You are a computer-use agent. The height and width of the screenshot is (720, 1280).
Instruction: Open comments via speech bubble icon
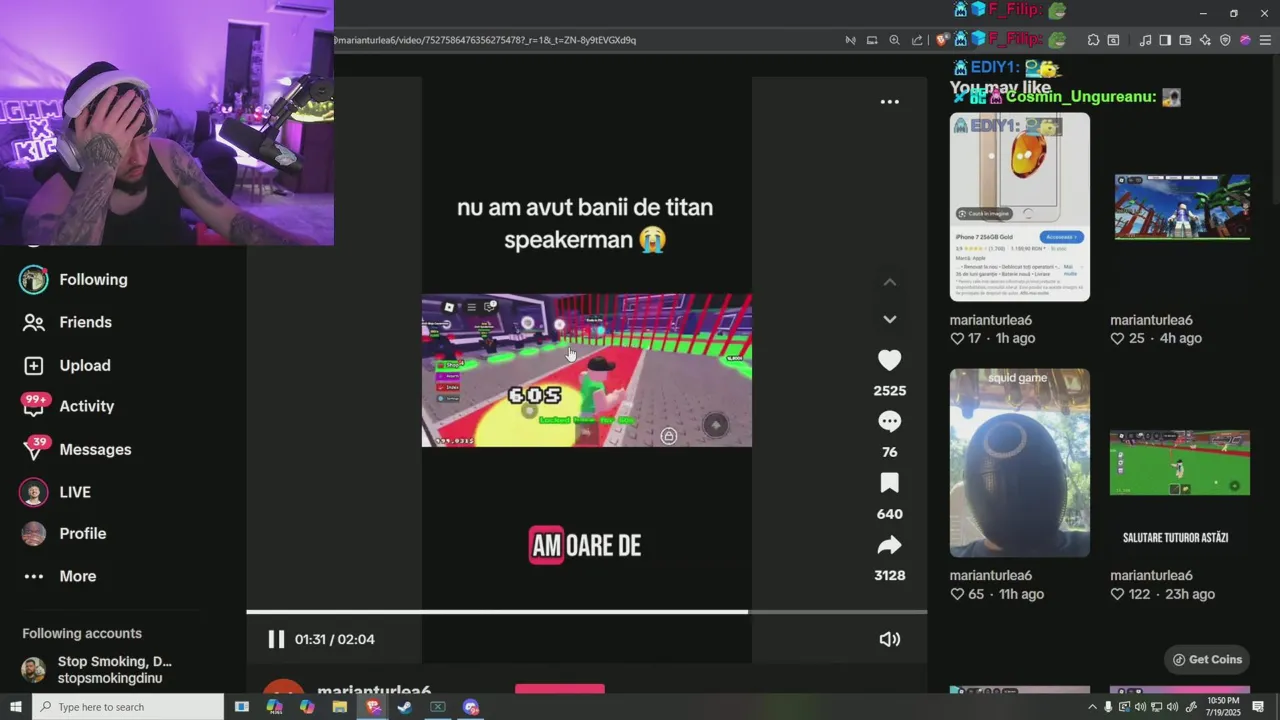tap(889, 422)
